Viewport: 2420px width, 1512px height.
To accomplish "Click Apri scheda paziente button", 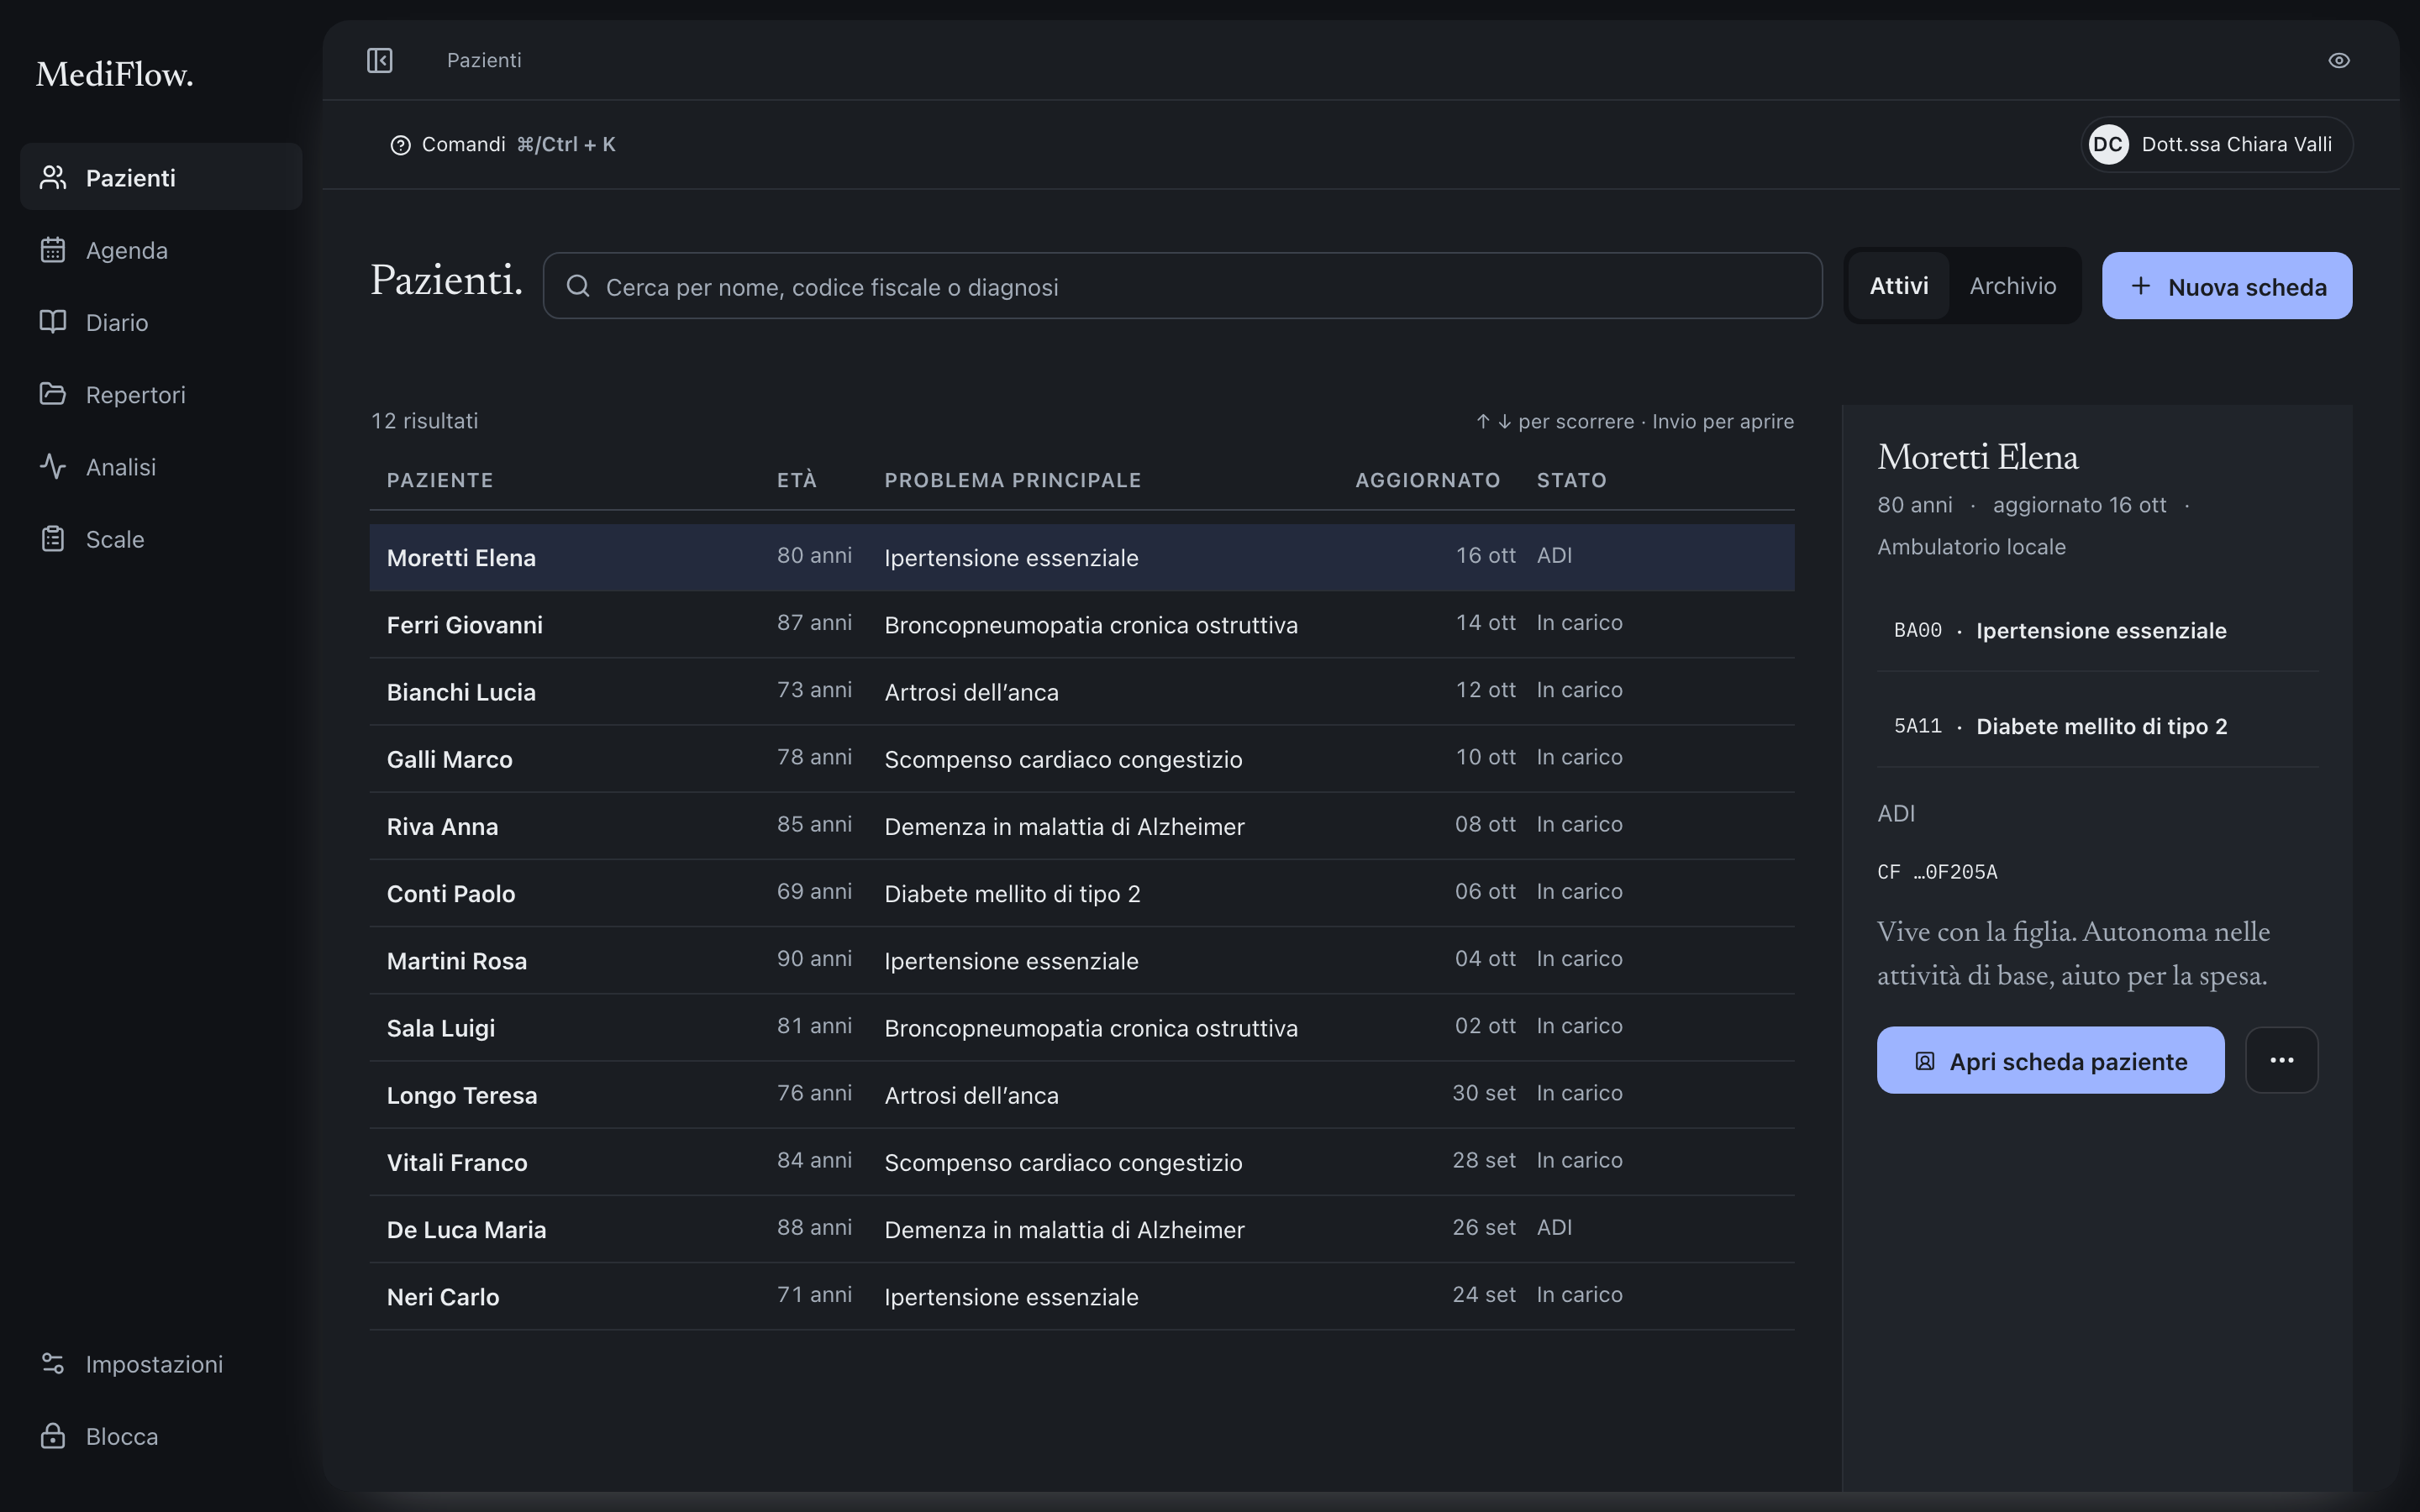I will click(2050, 1060).
